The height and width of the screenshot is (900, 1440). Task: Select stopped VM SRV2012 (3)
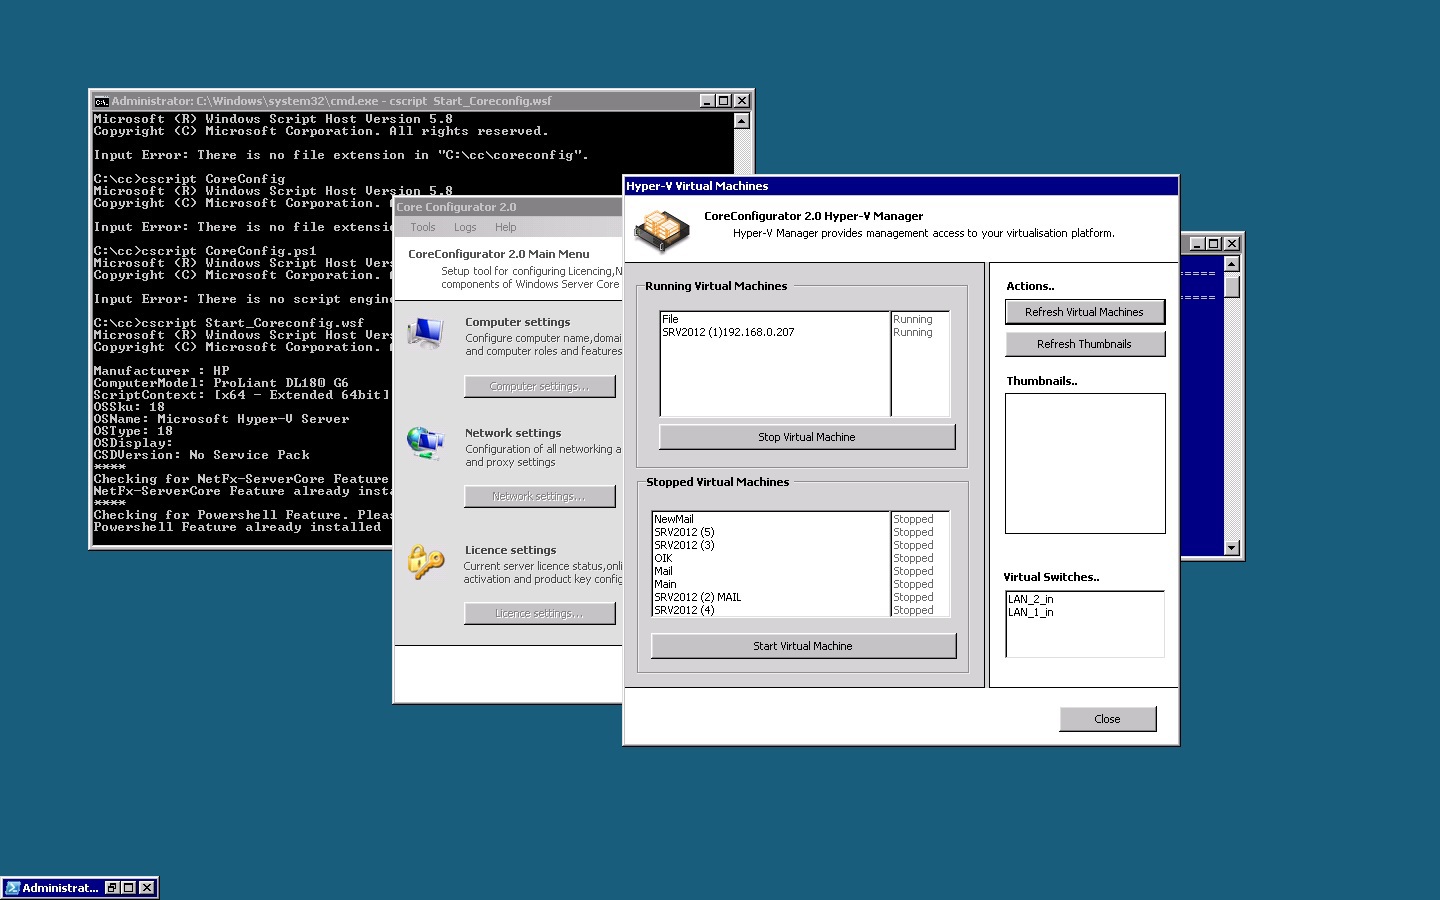tap(771, 545)
